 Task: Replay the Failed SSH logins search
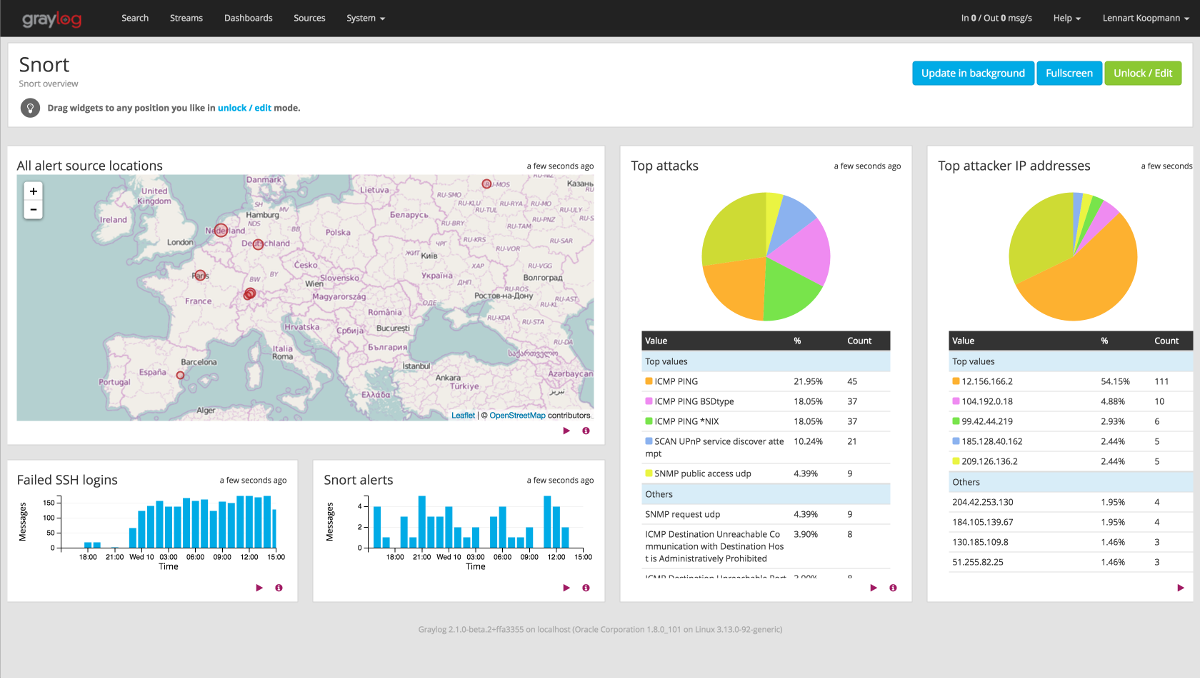tap(259, 588)
